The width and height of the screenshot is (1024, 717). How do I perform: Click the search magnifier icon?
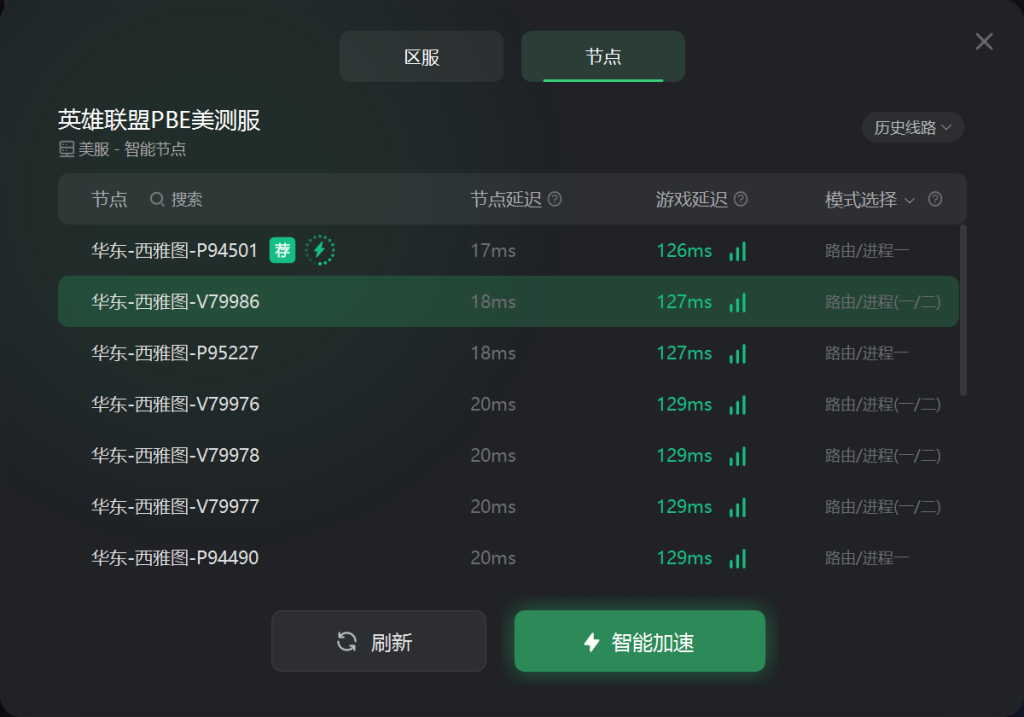157,199
